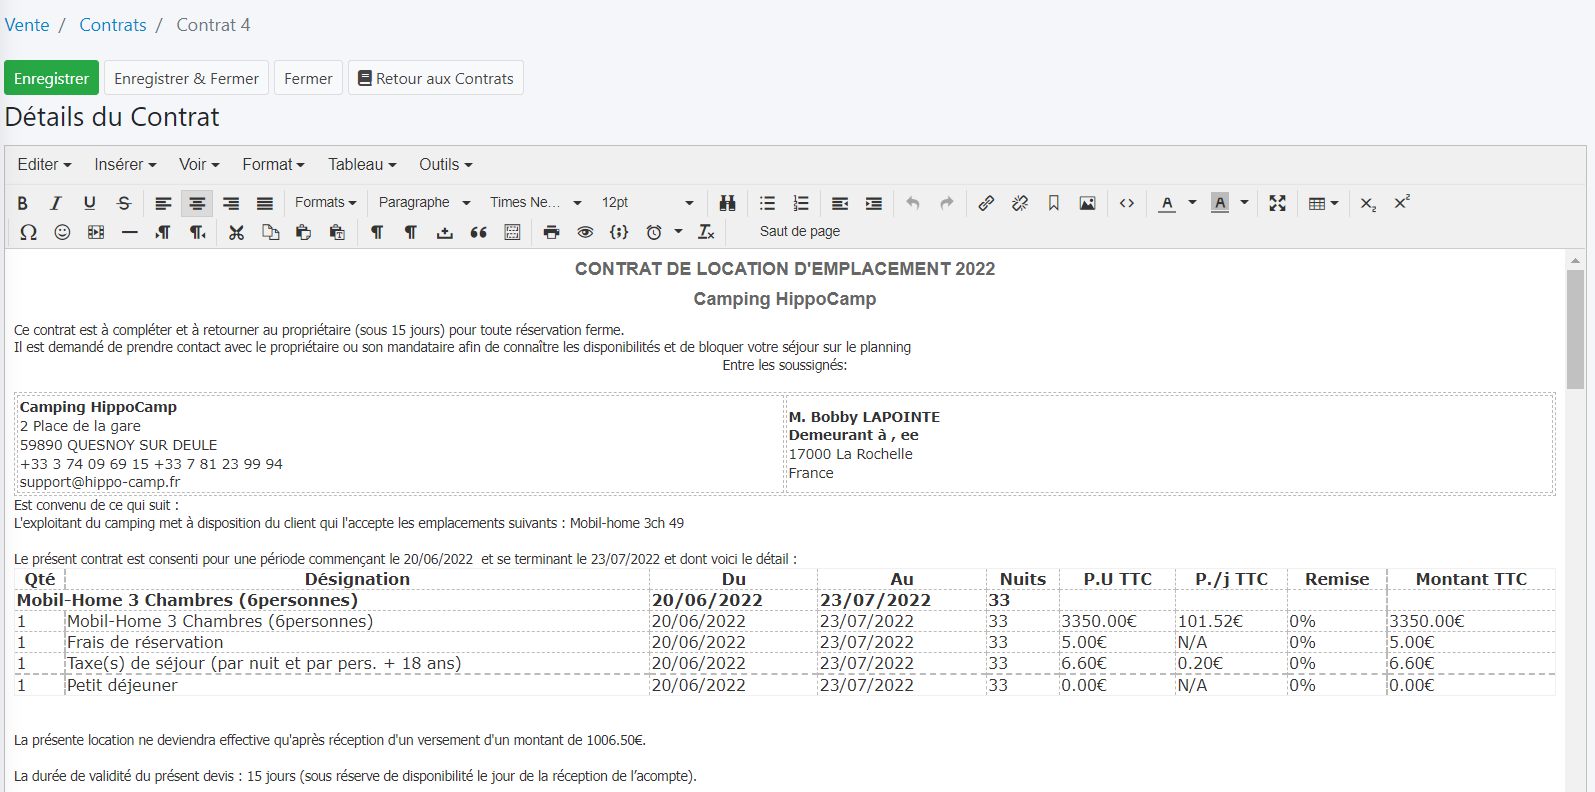Click Retour aux Contrats button
1595x792 pixels.
[435, 78]
